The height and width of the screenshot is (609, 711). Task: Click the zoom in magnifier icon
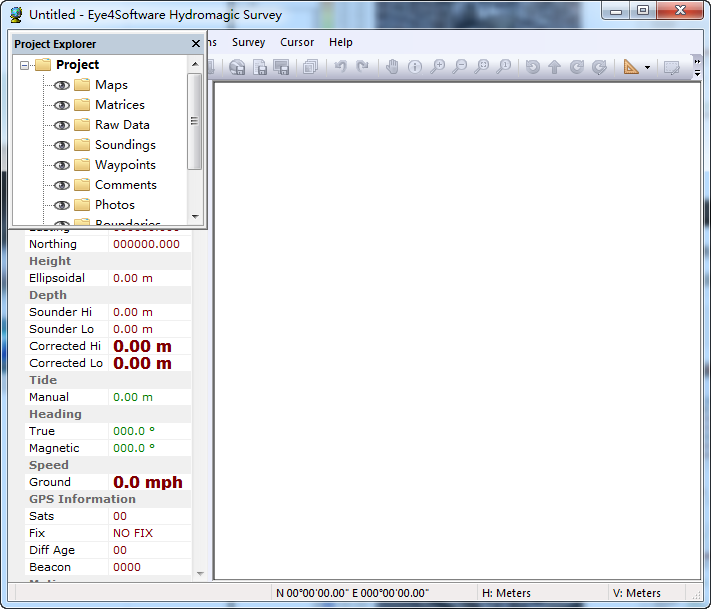pyautogui.click(x=438, y=67)
